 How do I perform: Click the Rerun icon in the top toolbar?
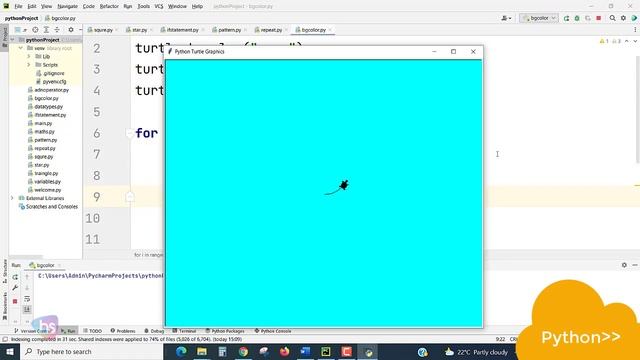pos(566,18)
